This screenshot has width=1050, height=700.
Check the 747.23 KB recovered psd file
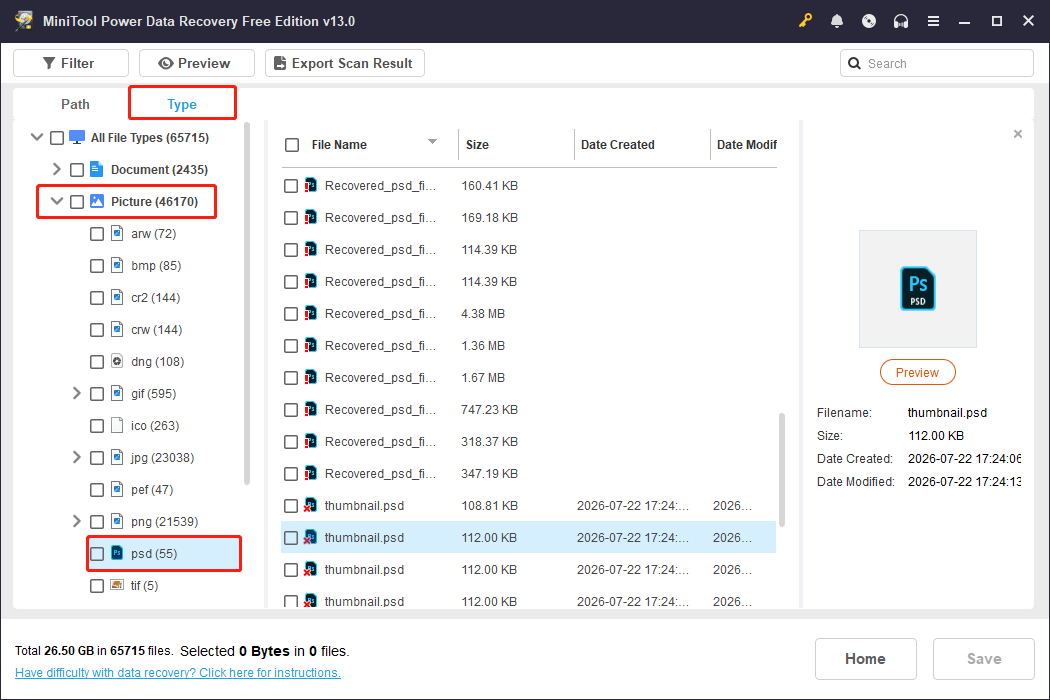tap(291, 410)
